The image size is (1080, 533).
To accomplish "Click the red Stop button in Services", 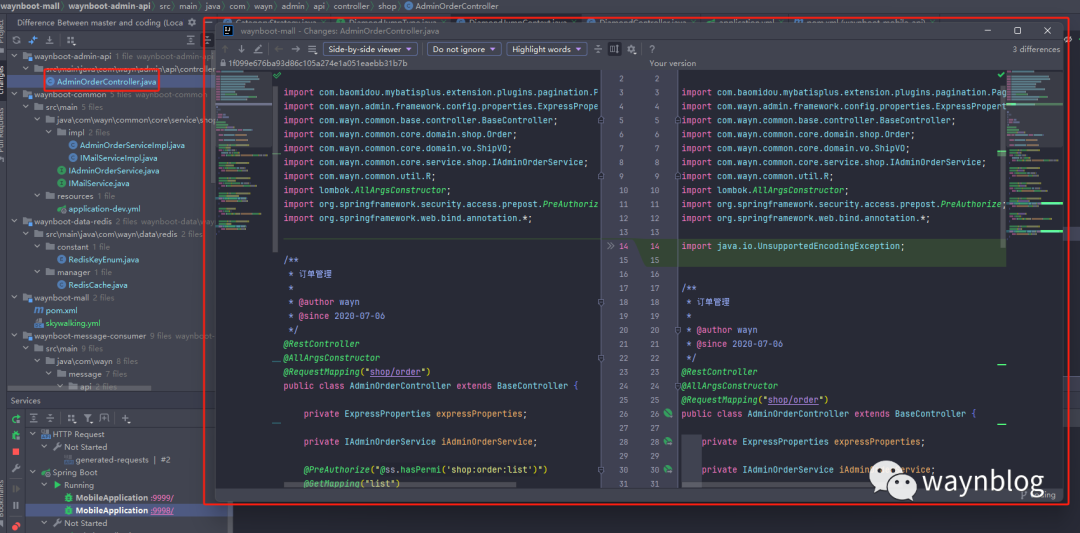I will [x=16, y=451].
